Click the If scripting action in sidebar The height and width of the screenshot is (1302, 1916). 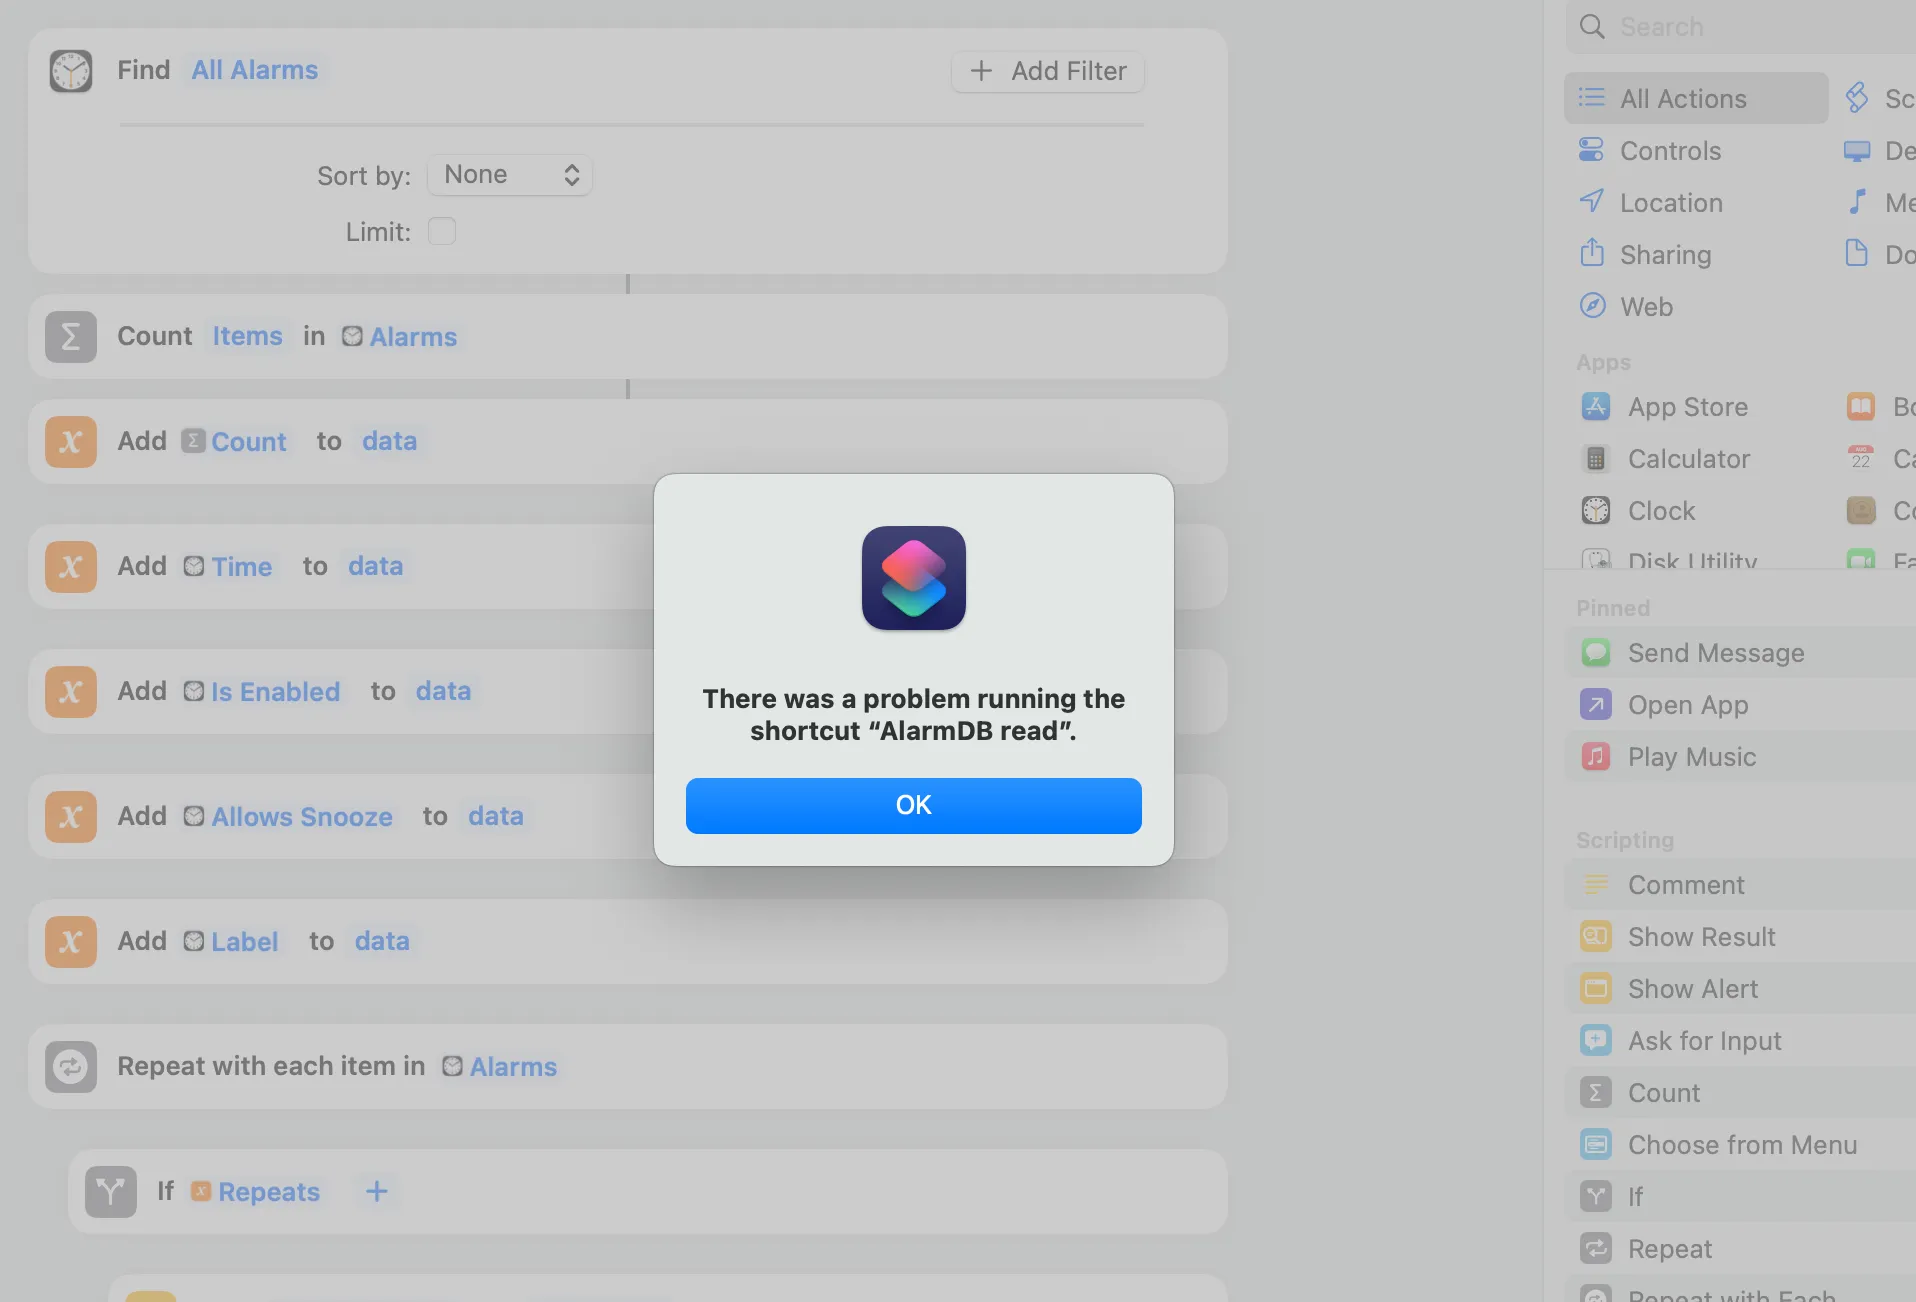coord(1740,1197)
